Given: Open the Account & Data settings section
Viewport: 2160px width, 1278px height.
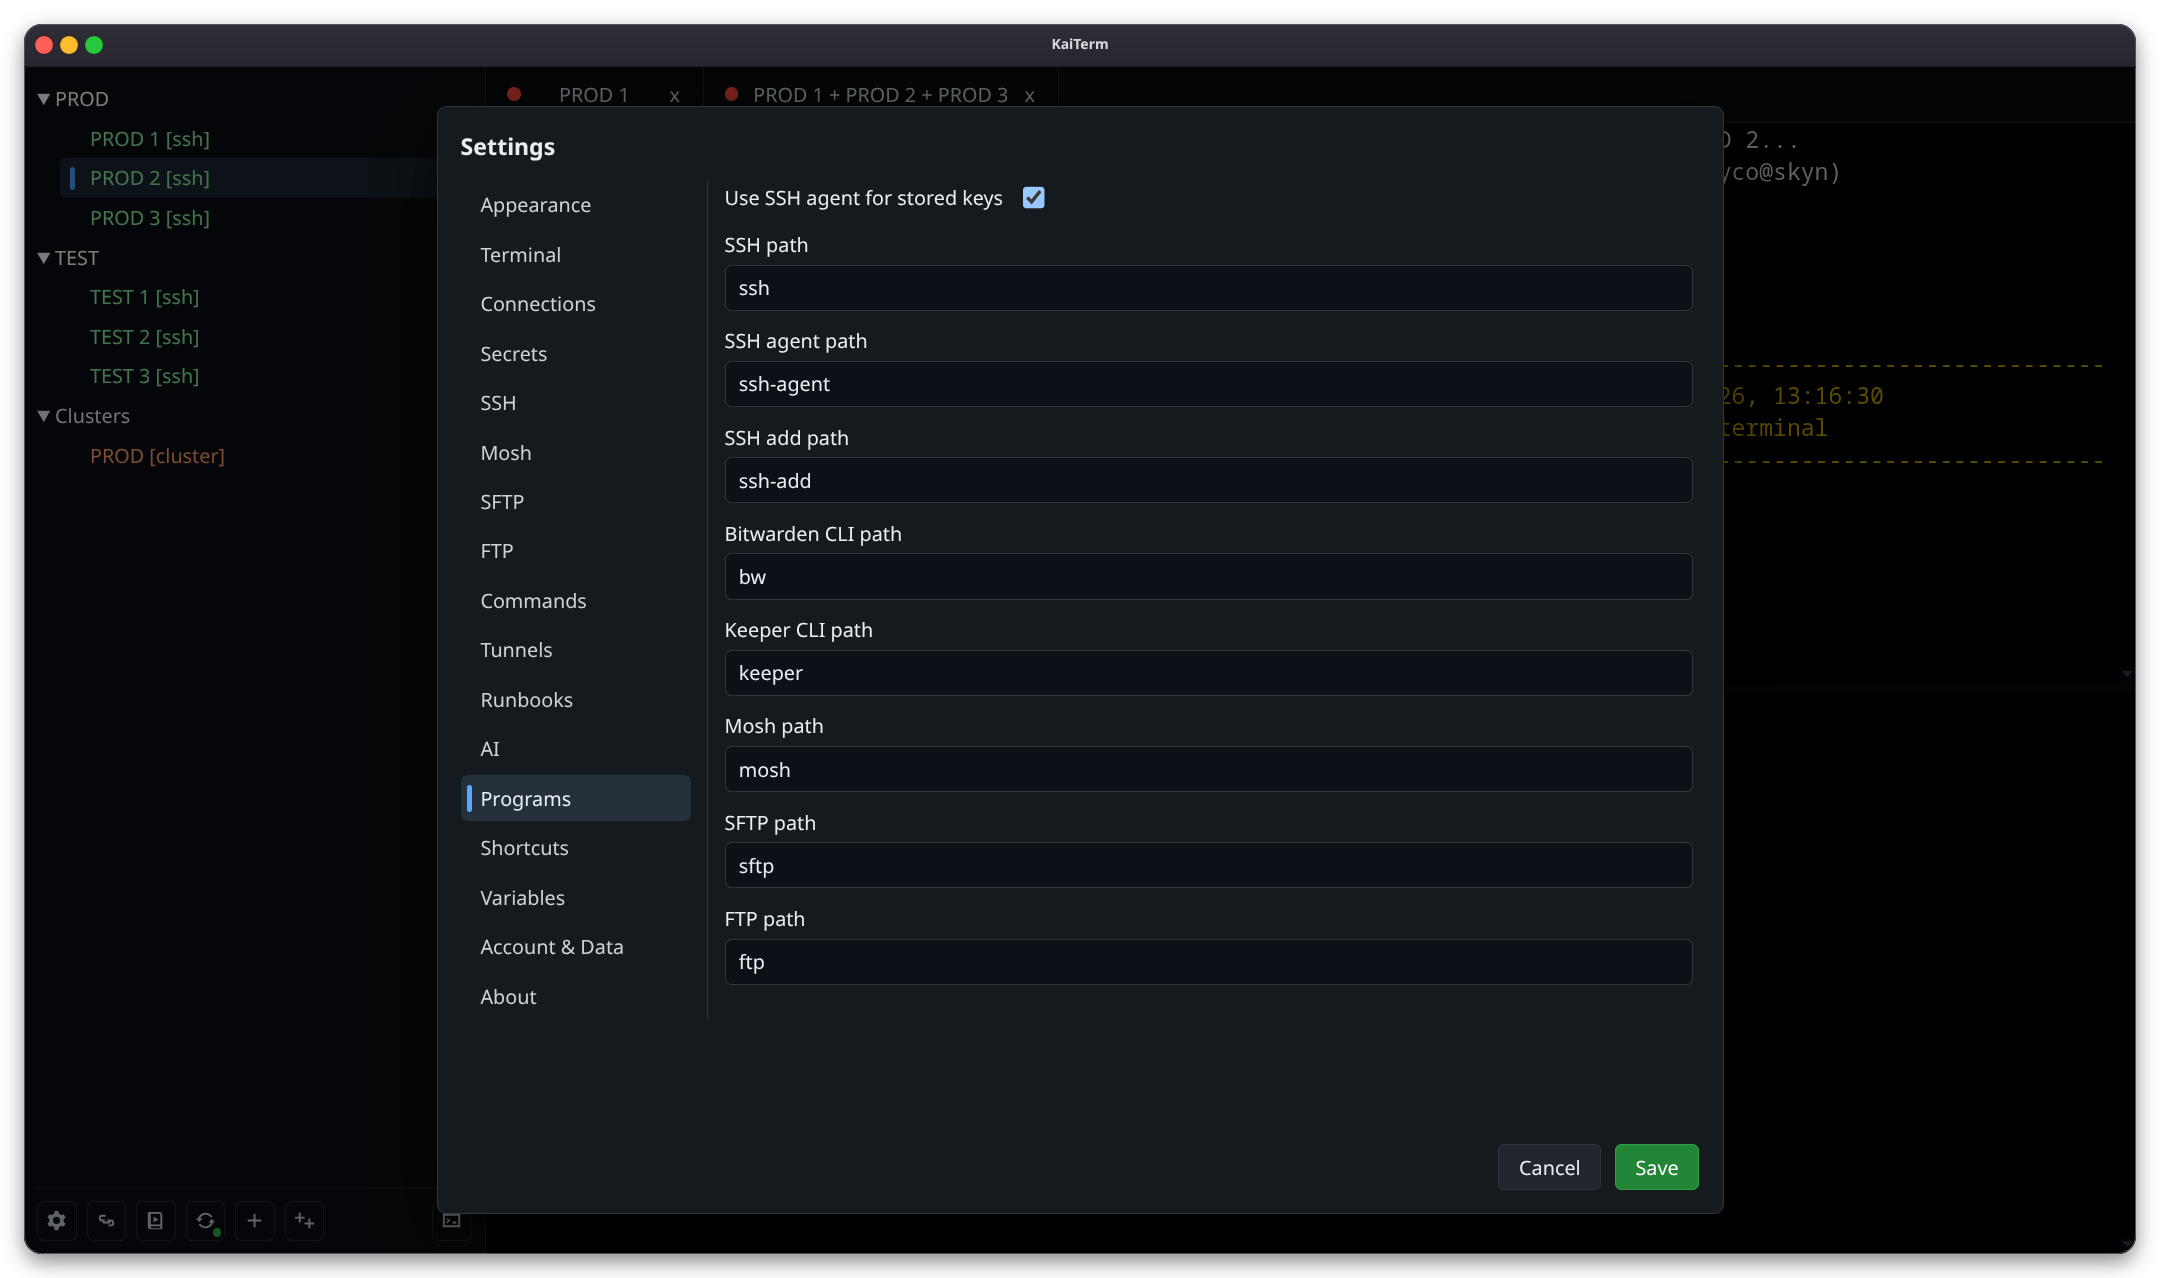Looking at the screenshot, I should pyautogui.click(x=576, y=947).
